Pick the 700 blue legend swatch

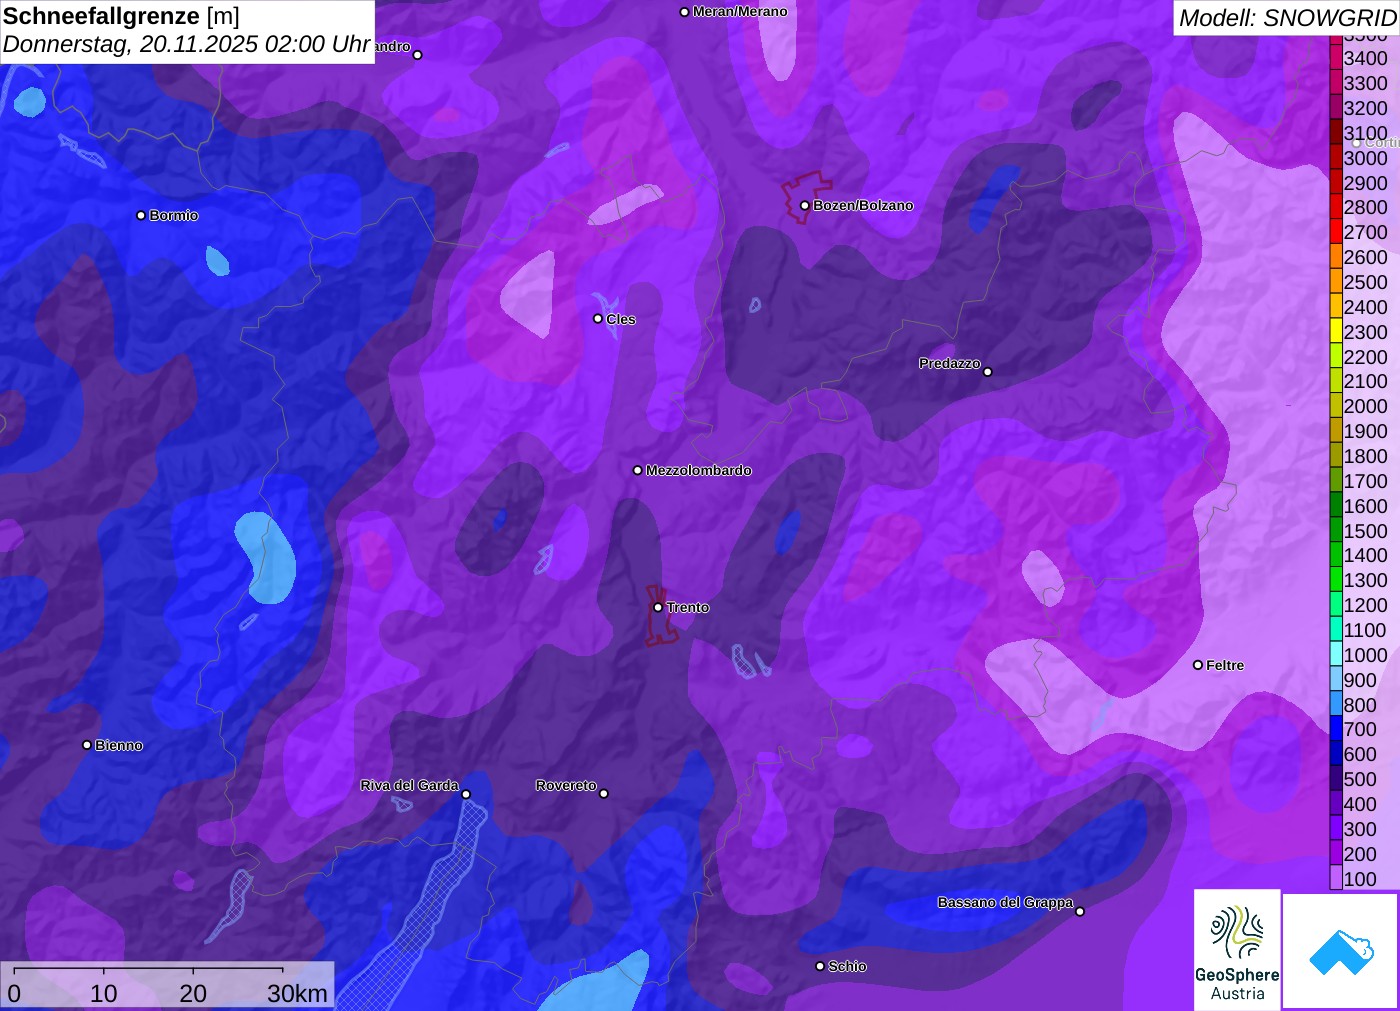1336,728
